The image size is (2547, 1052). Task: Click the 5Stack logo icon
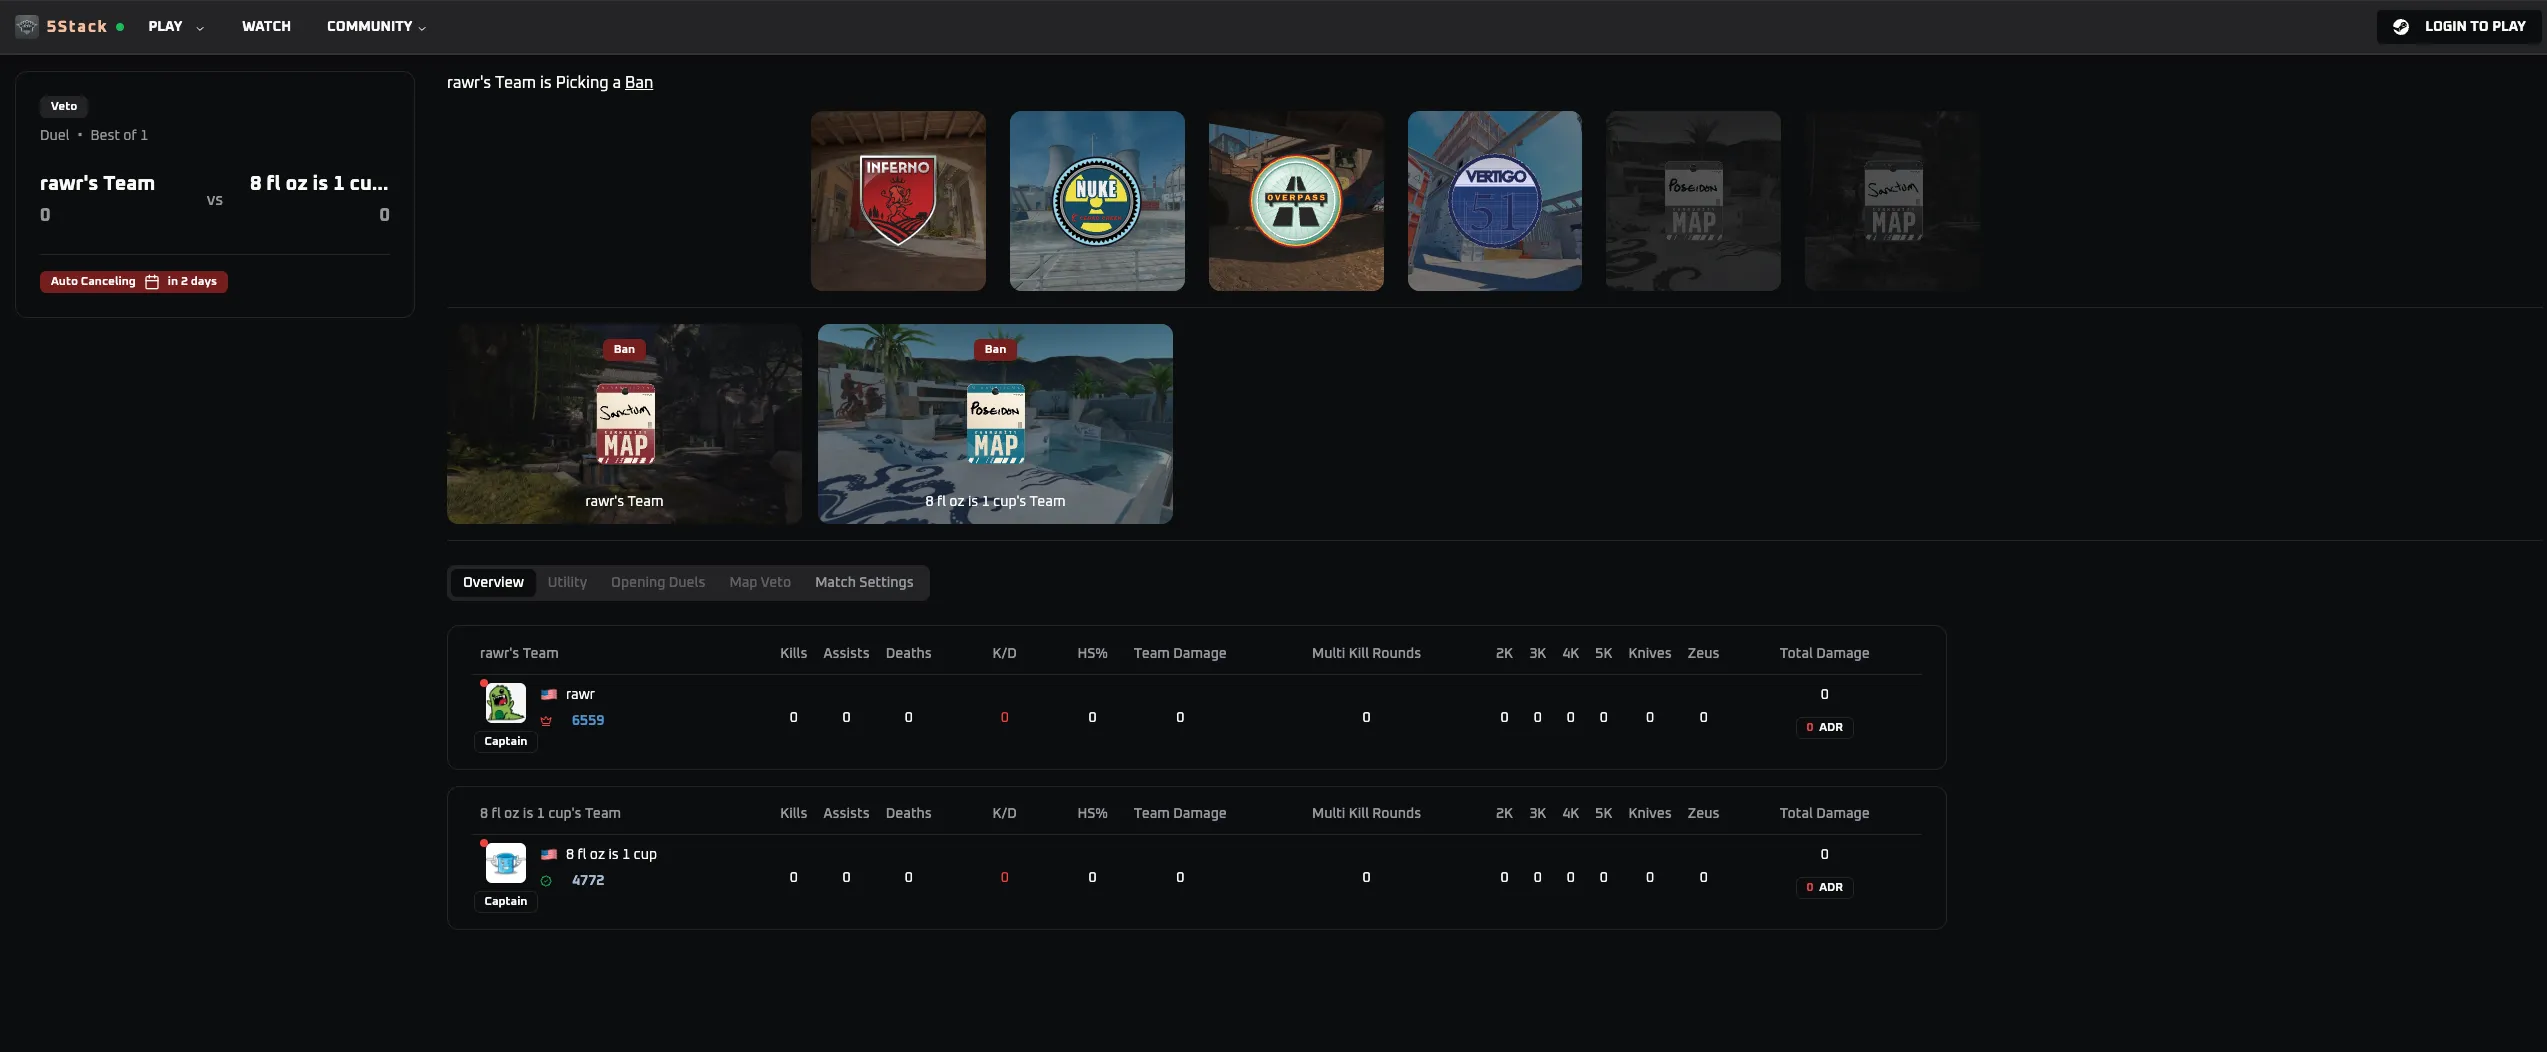coord(27,27)
